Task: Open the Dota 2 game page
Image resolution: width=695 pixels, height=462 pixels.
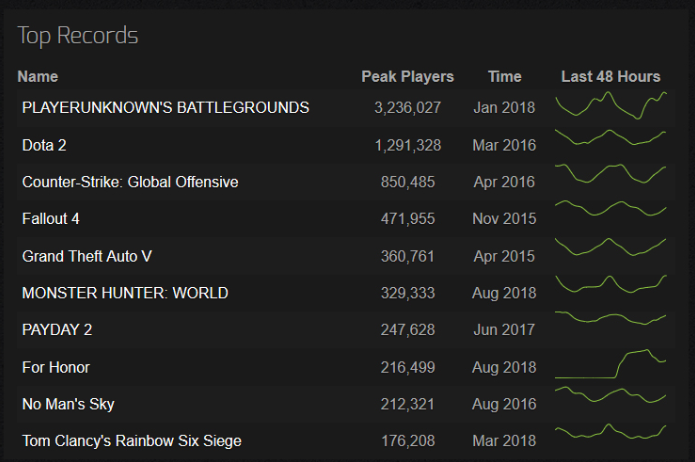Action: point(44,145)
